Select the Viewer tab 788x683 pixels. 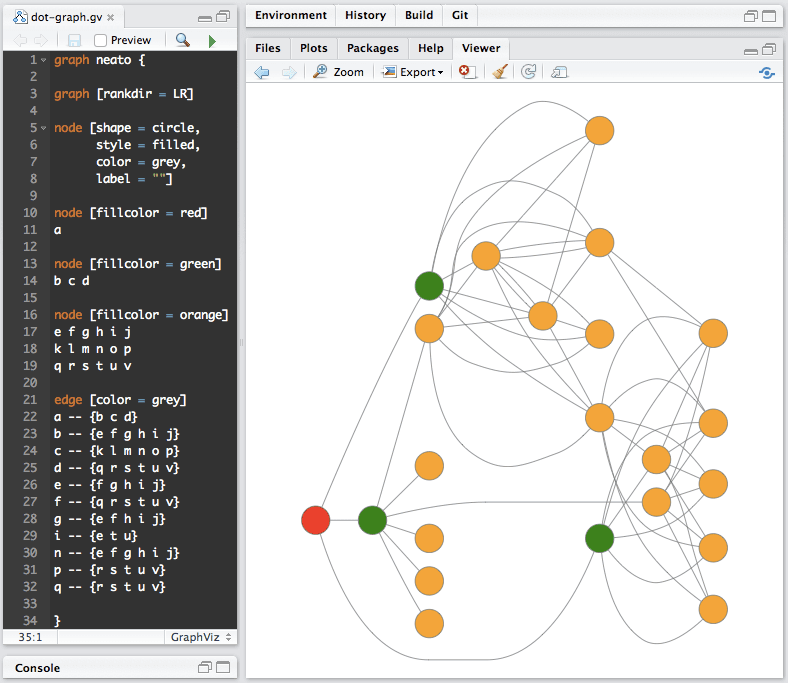(481, 48)
